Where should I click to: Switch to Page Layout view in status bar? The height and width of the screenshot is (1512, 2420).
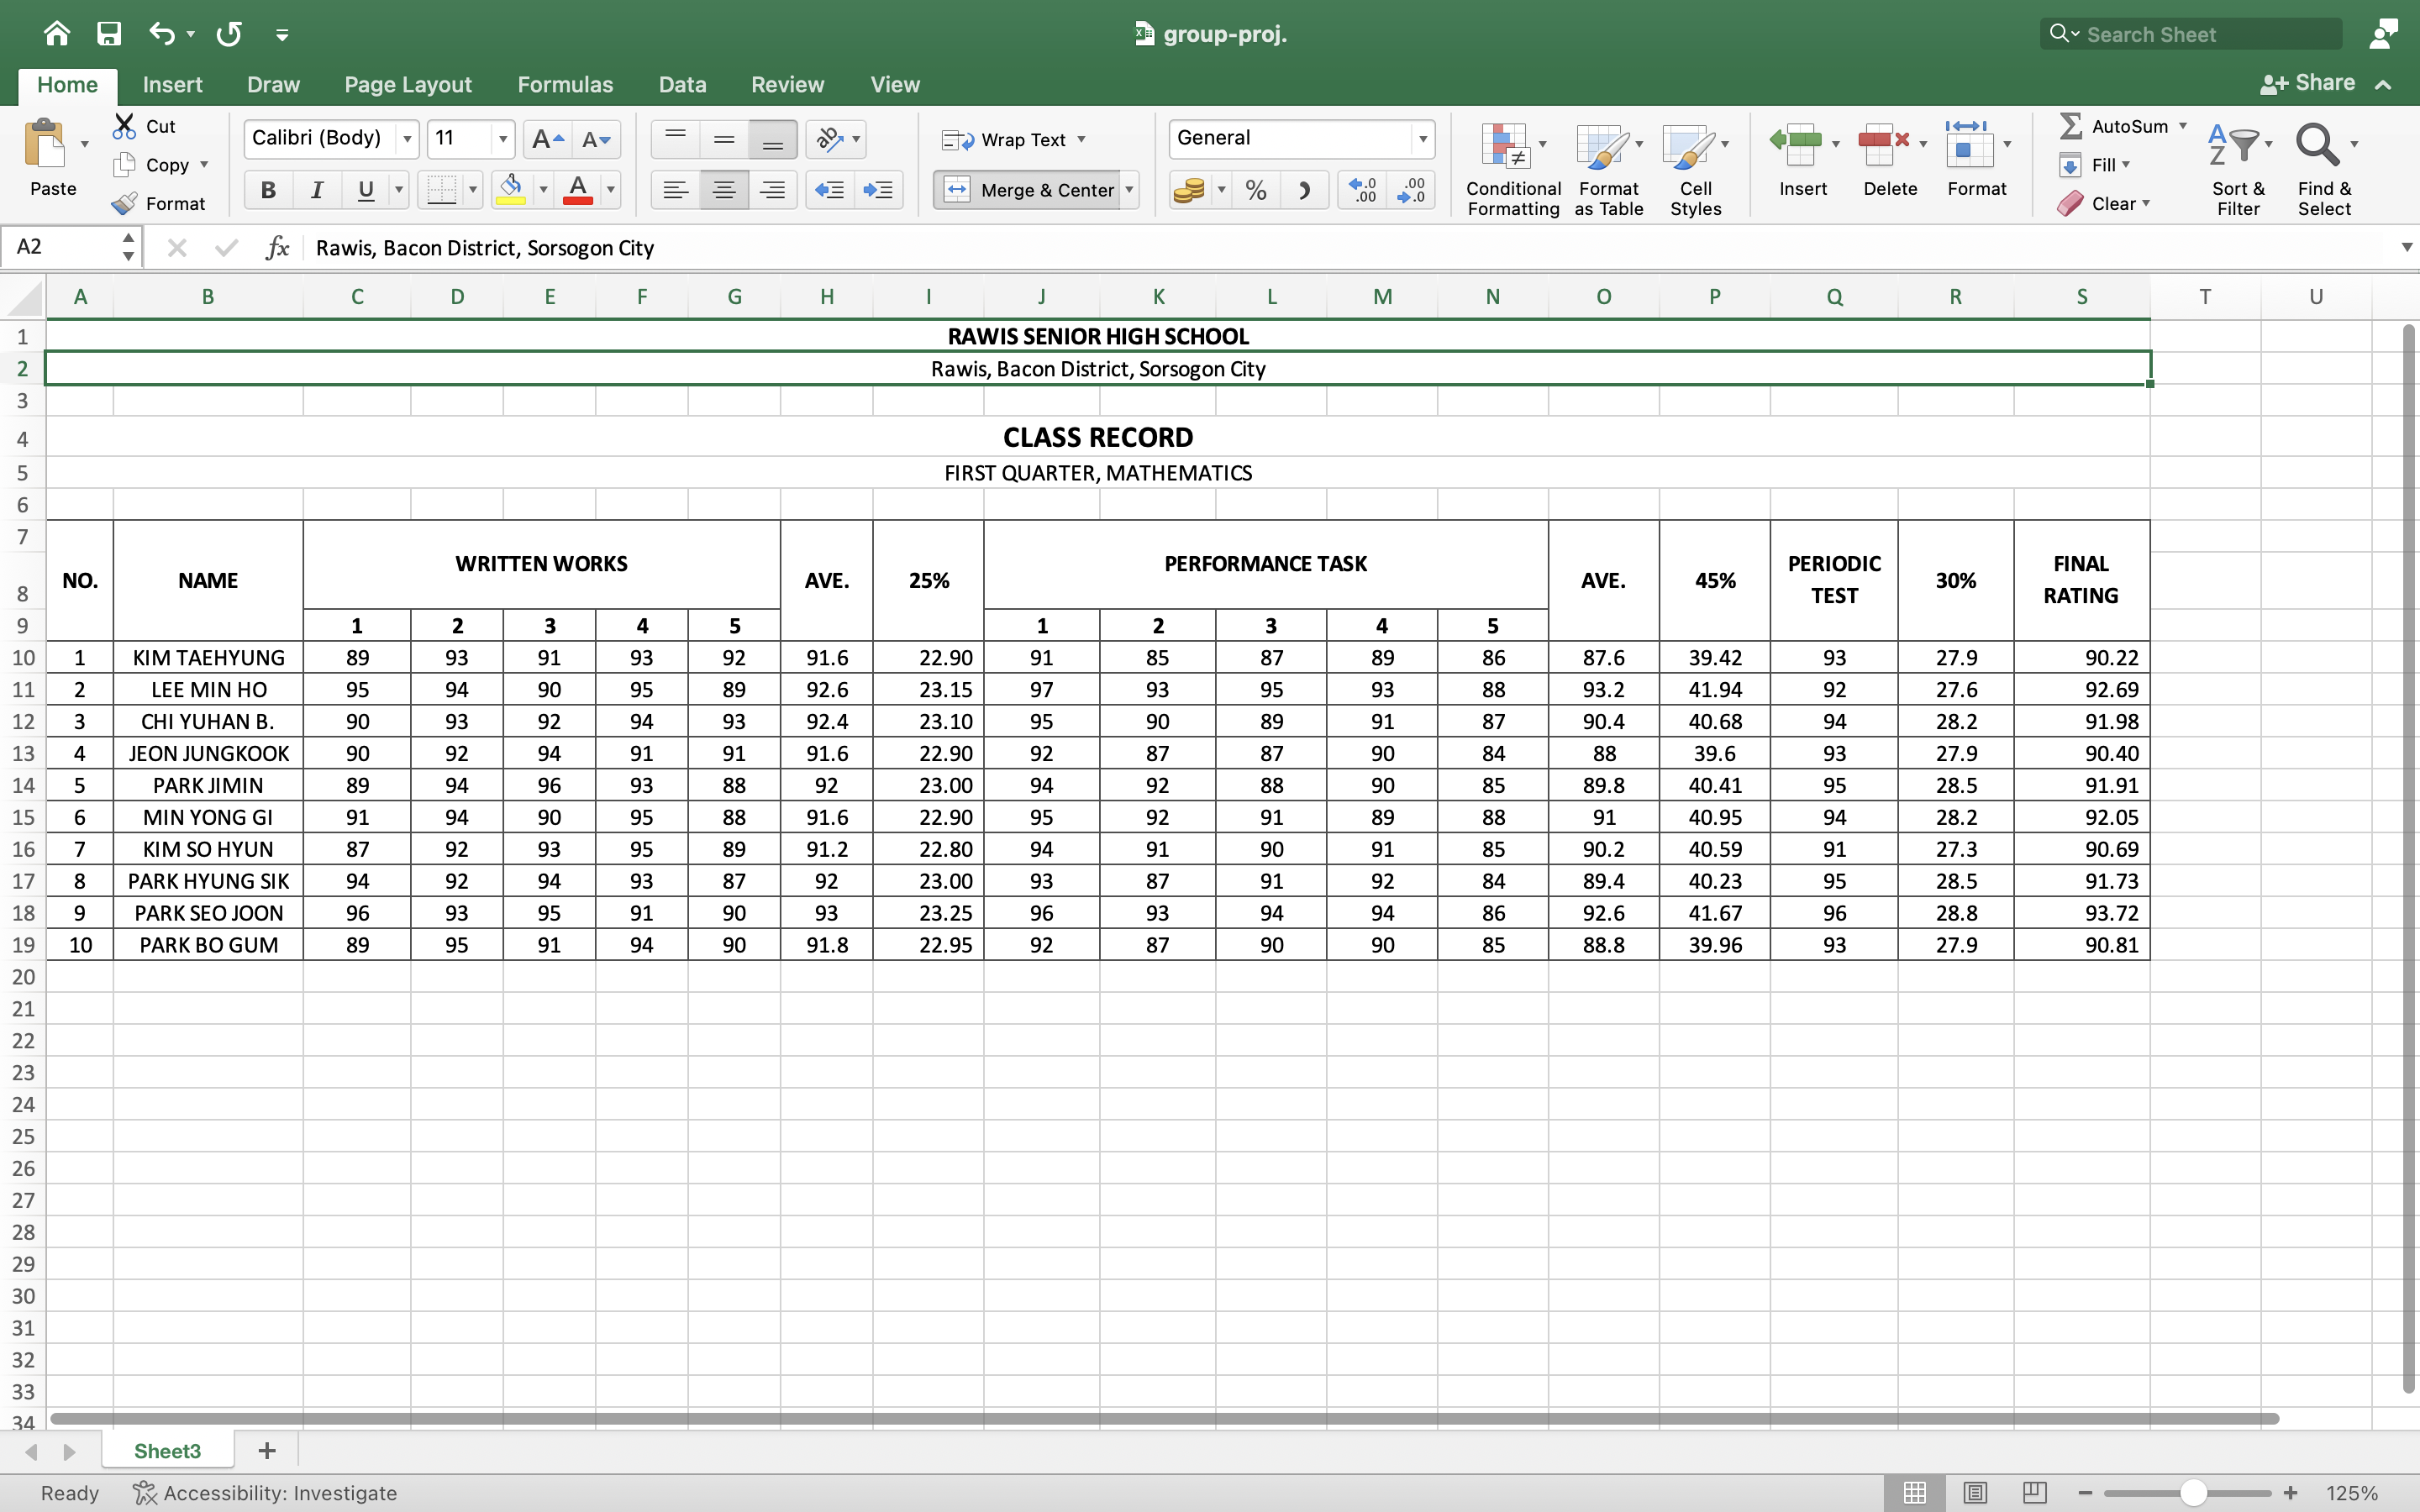coord(1974,1492)
